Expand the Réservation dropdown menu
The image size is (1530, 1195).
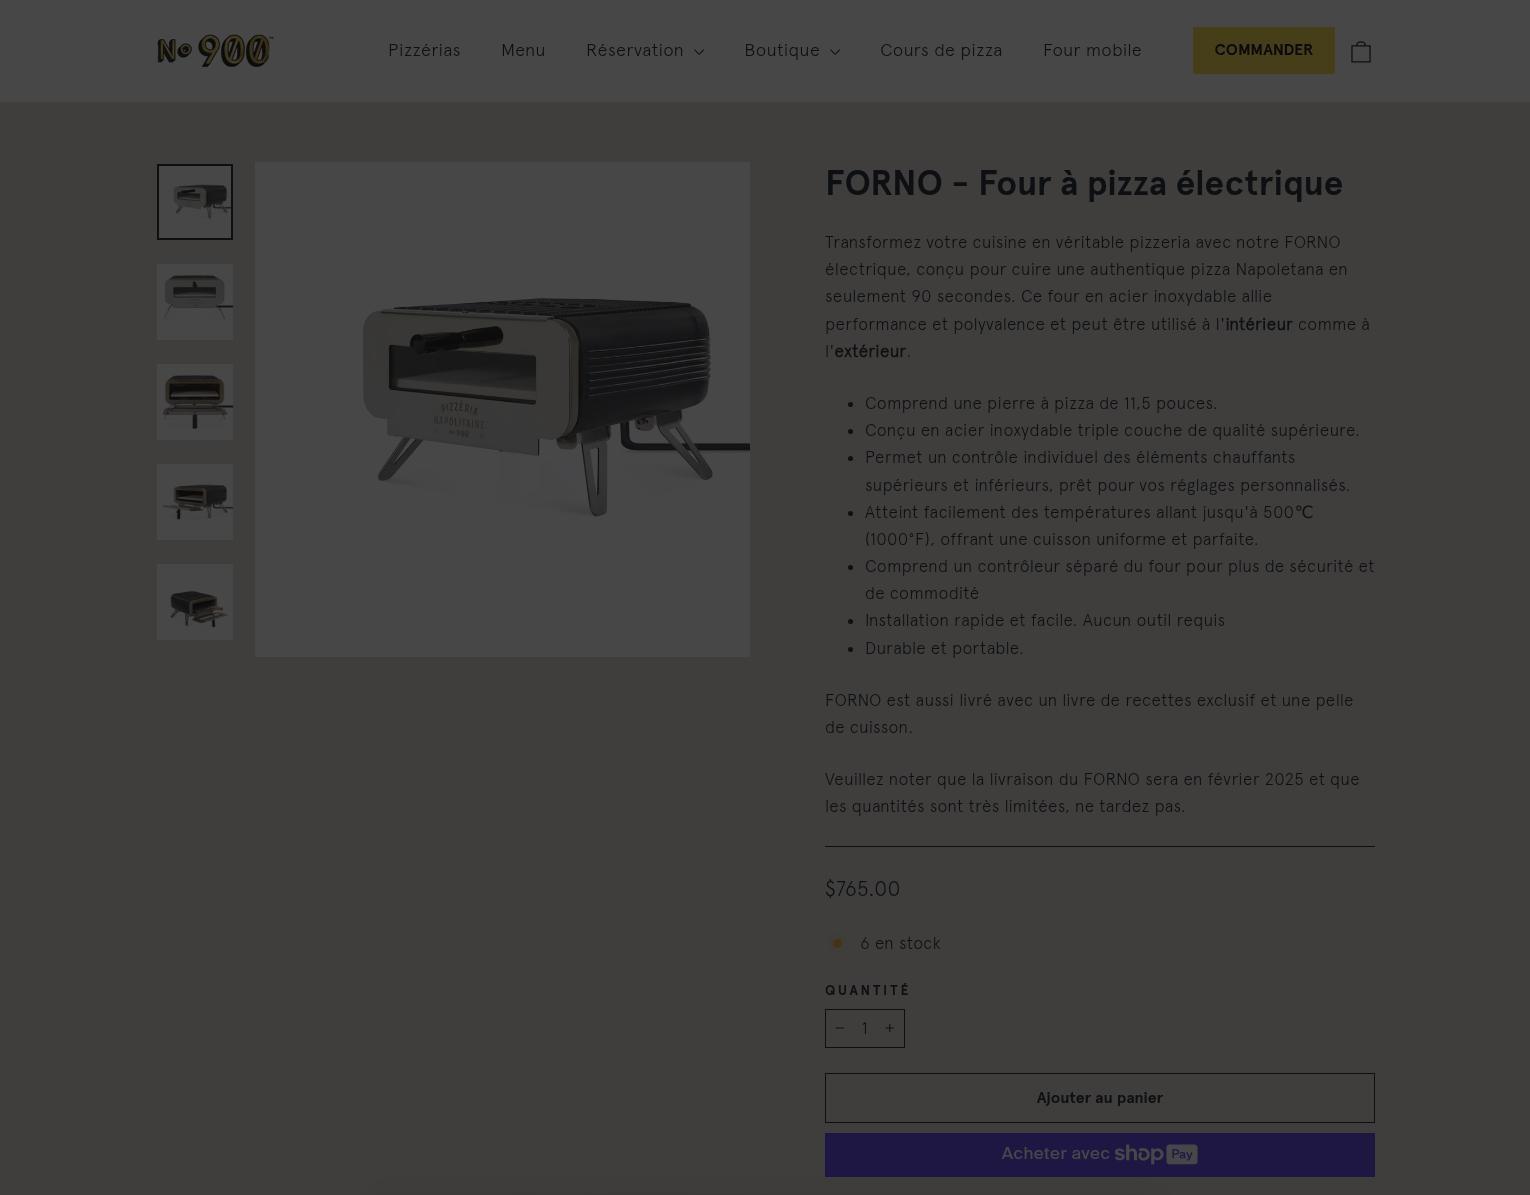pyautogui.click(x=645, y=51)
